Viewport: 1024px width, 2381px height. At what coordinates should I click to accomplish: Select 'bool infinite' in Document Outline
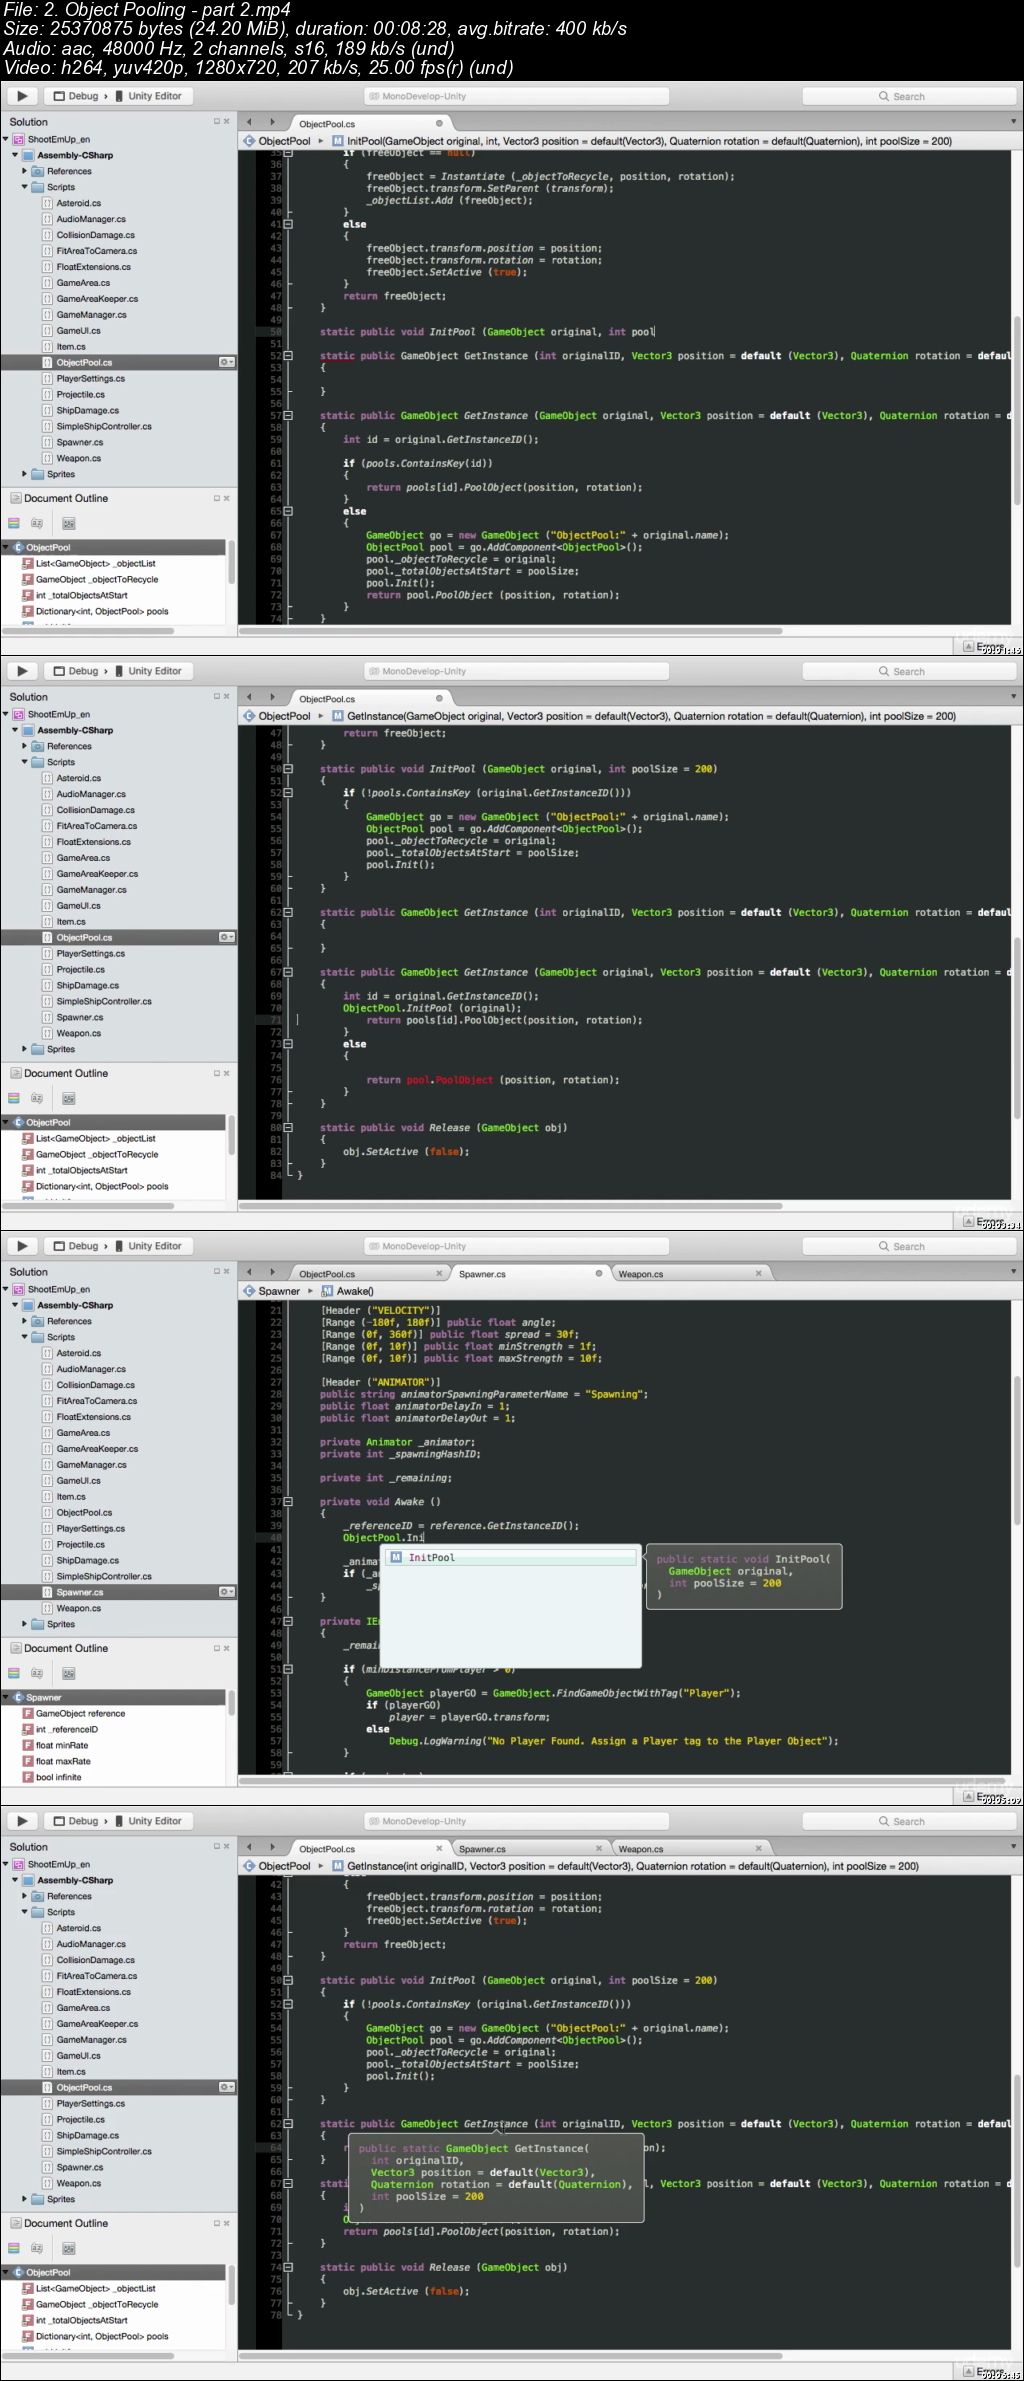pyautogui.click(x=59, y=1777)
